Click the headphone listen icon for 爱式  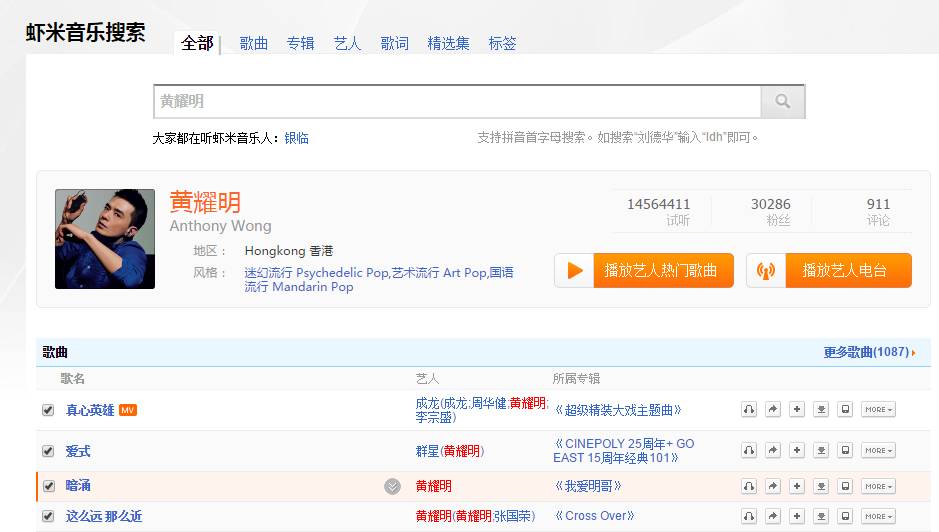pyautogui.click(x=749, y=451)
